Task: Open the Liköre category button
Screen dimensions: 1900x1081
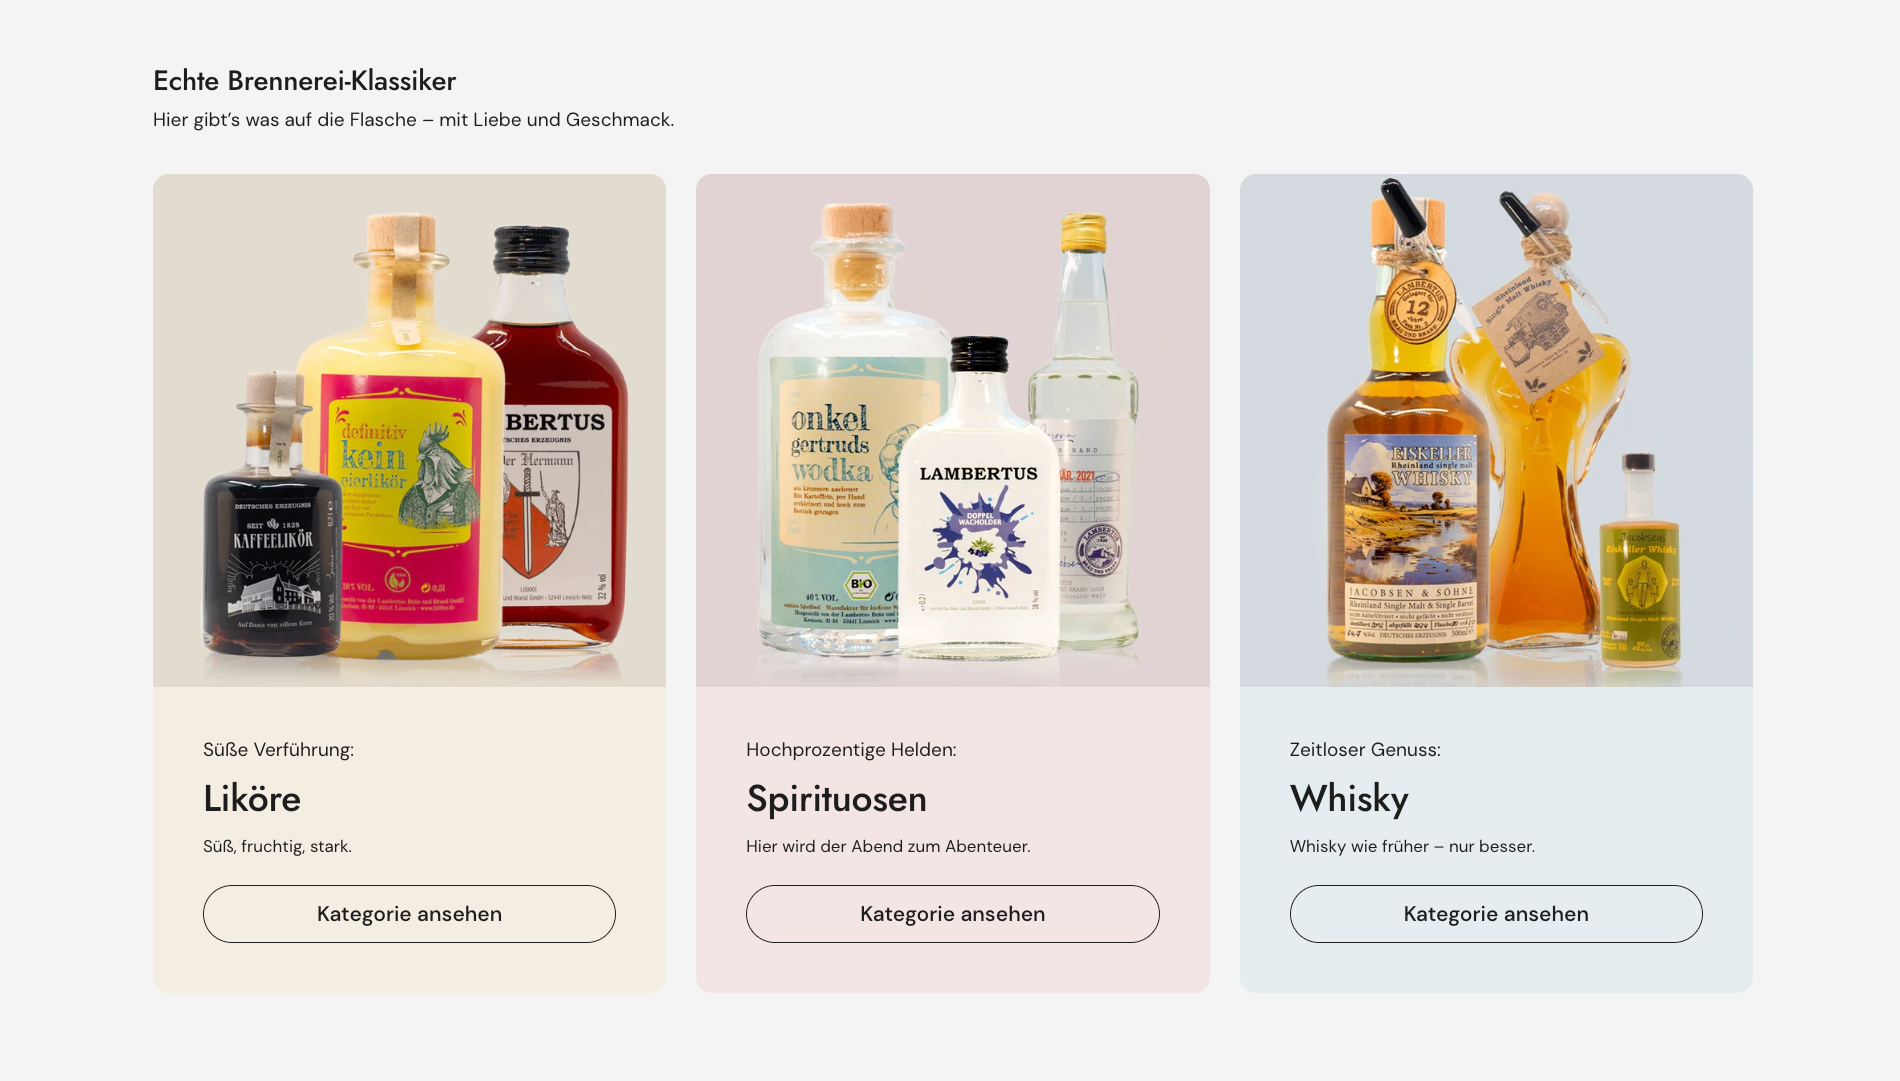Action: tap(409, 914)
